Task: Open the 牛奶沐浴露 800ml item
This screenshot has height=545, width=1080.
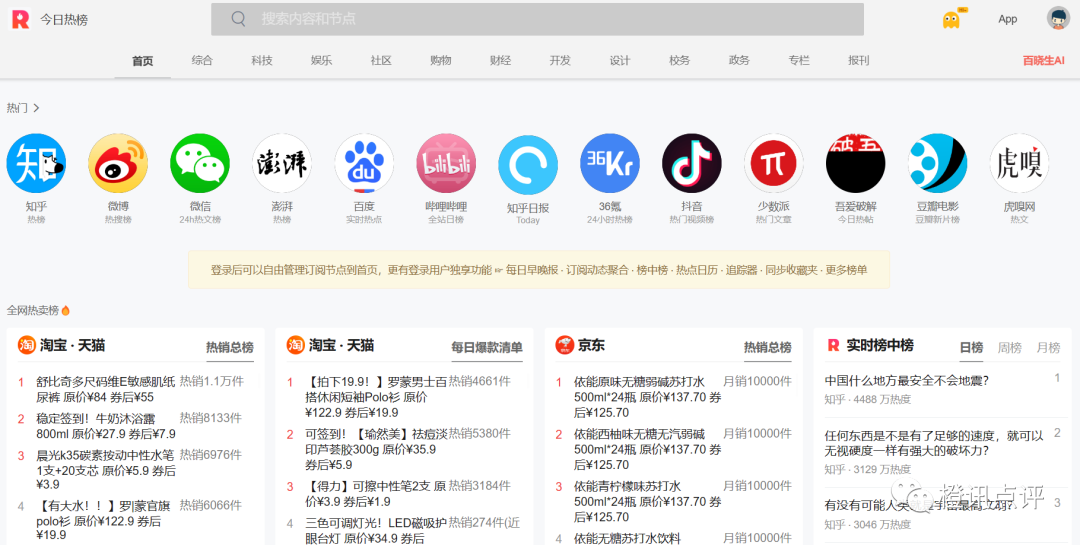Action: [106, 426]
